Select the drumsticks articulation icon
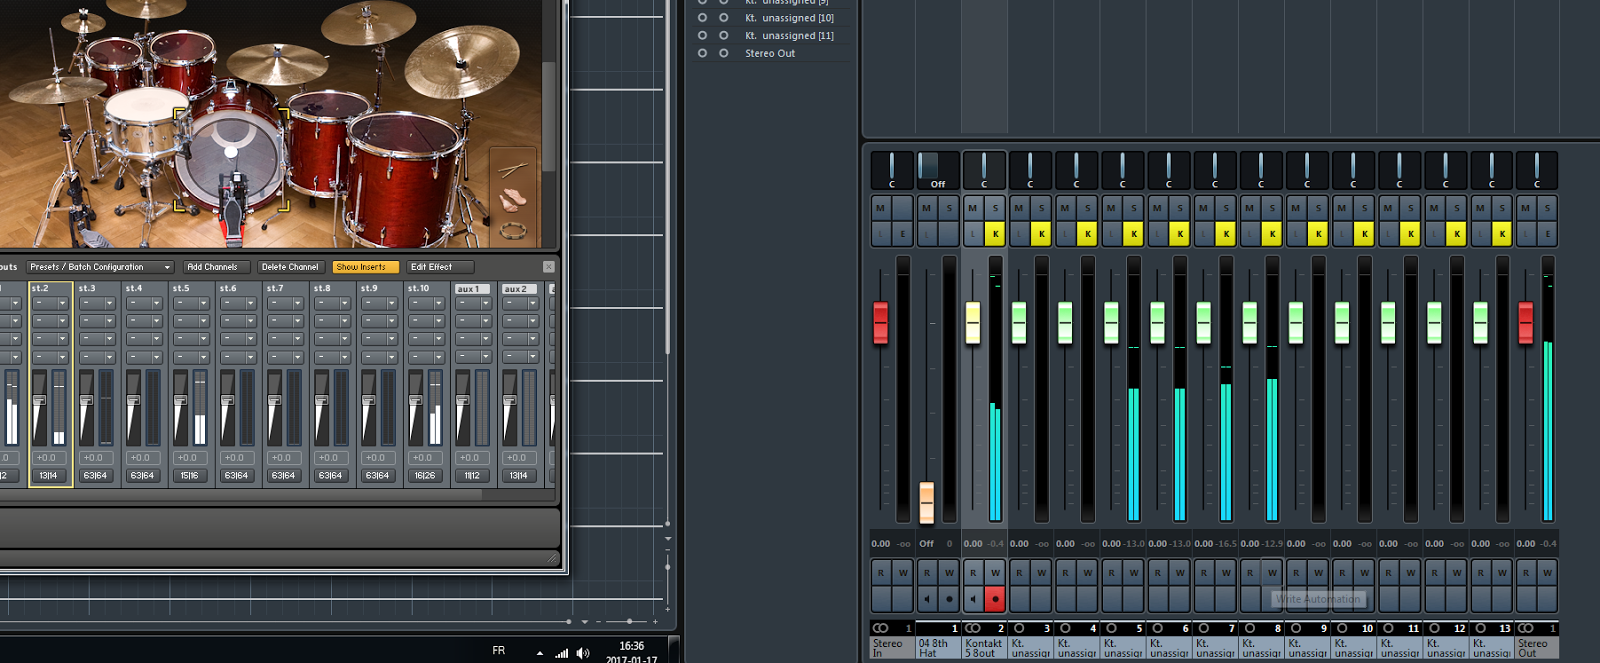Screen dimensions: 1600x663 (x=513, y=170)
